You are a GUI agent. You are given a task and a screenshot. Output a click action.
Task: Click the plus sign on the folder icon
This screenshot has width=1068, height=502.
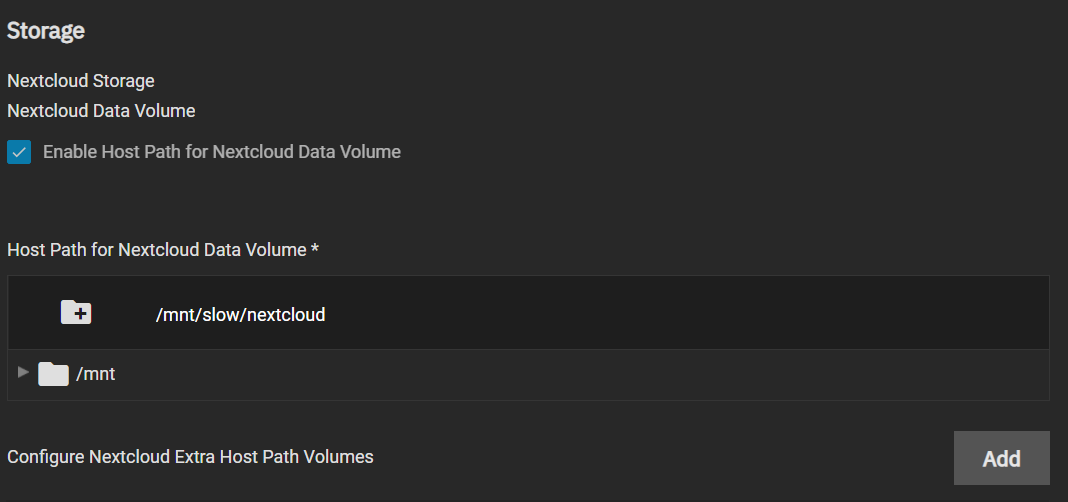tap(81, 315)
